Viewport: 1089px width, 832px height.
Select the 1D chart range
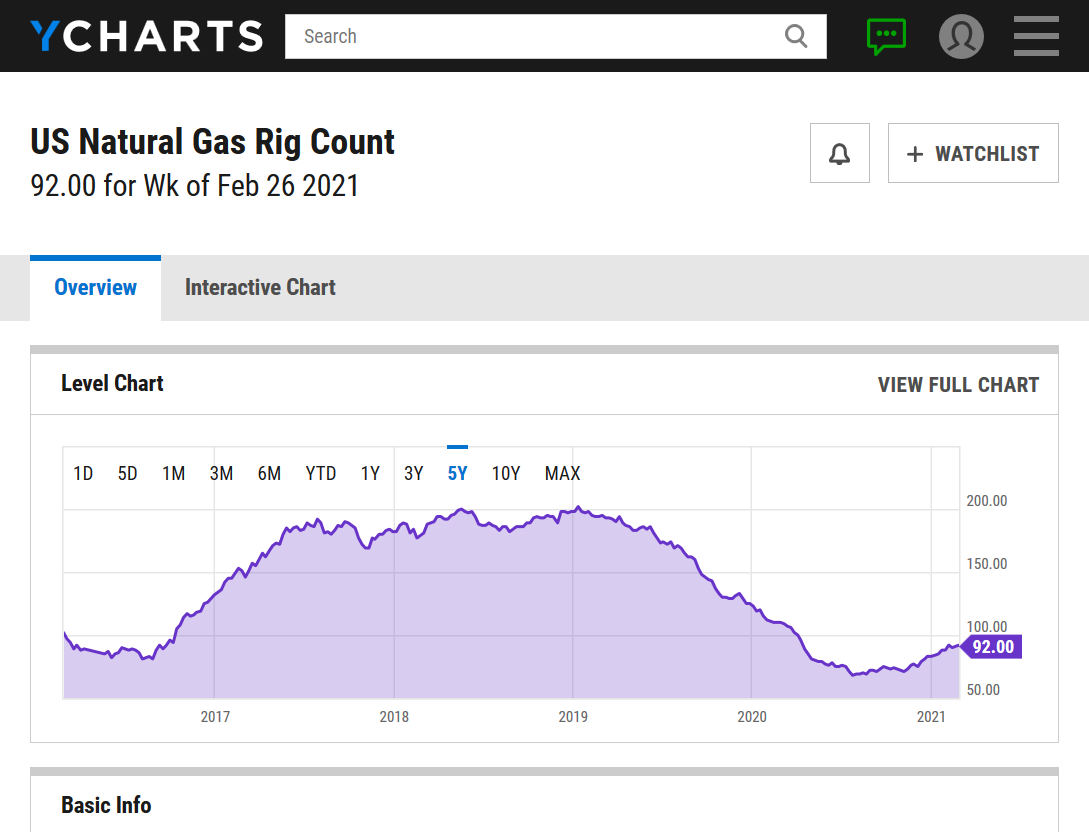tap(83, 474)
